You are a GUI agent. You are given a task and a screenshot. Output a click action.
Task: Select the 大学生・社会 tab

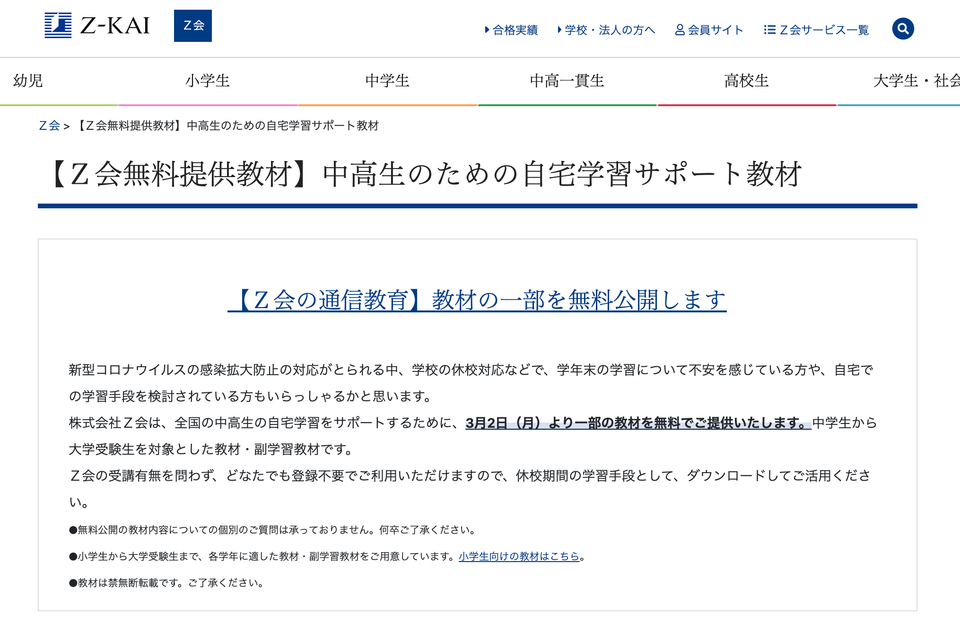916,81
